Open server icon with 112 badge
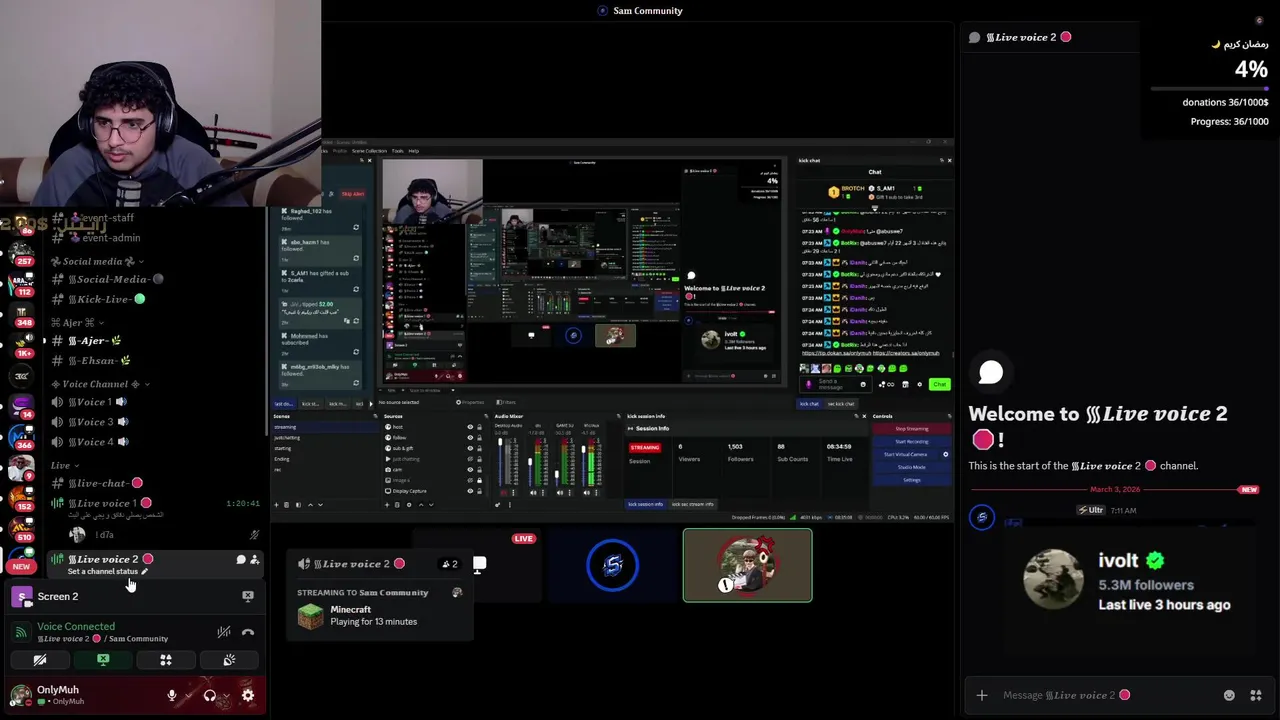 coord(21,282)
